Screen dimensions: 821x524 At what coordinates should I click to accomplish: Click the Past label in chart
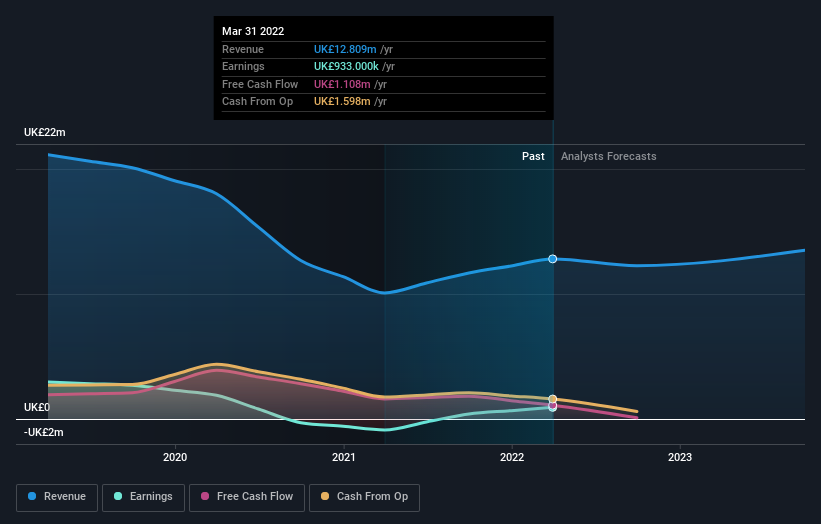tap(533, 157)
